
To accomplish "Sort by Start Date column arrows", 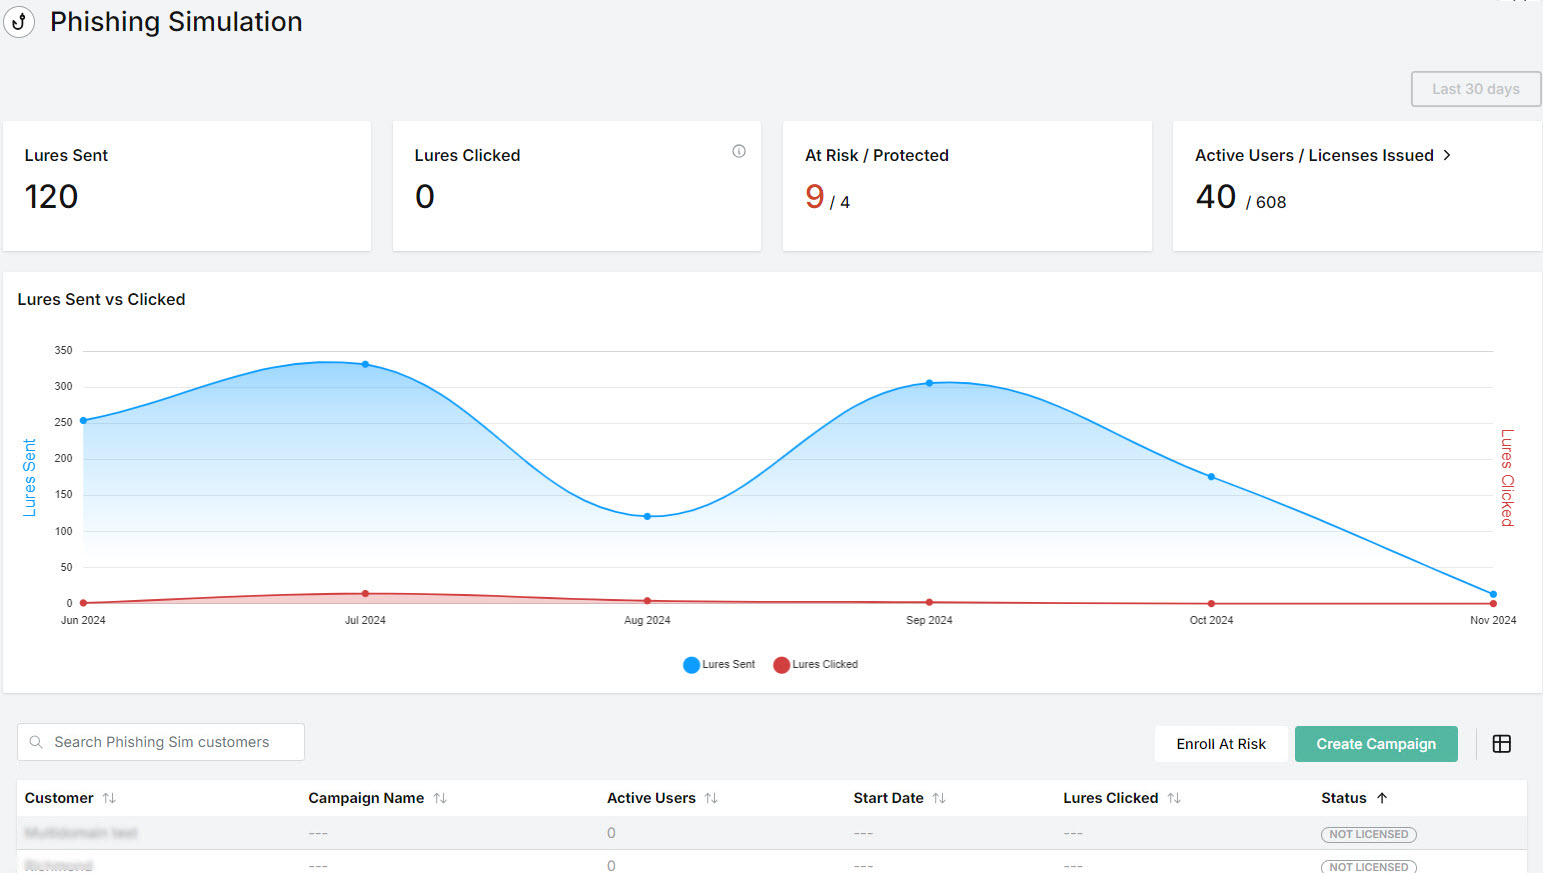I will 939,798.
